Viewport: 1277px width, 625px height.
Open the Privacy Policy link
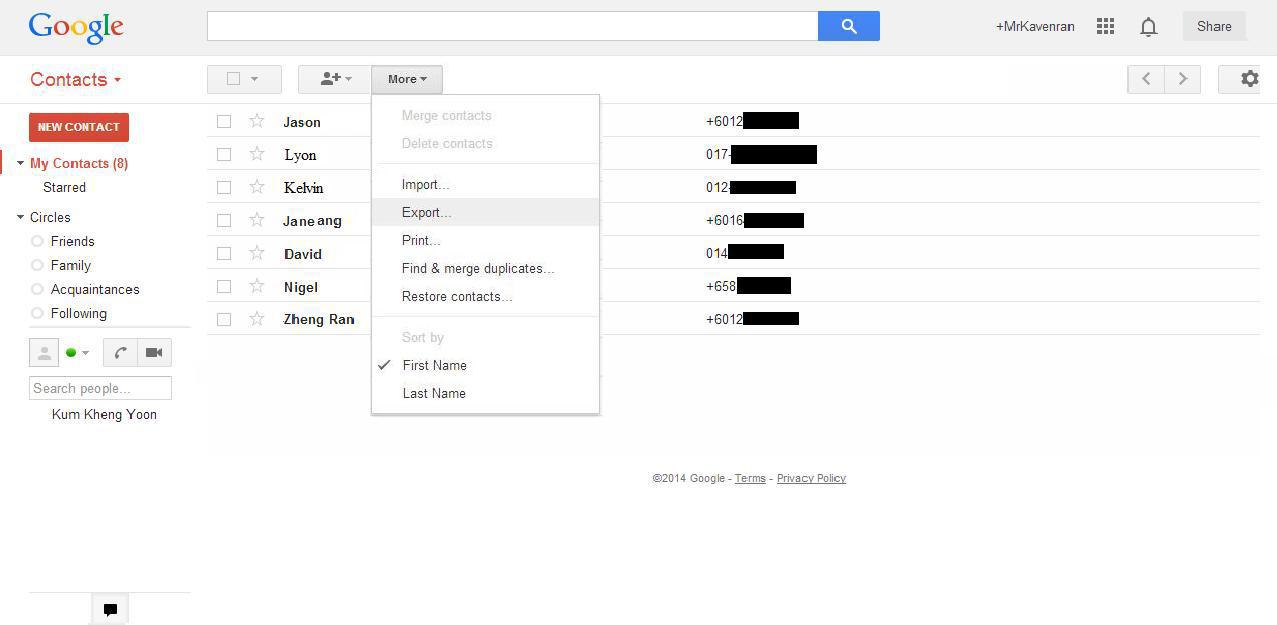810,478
